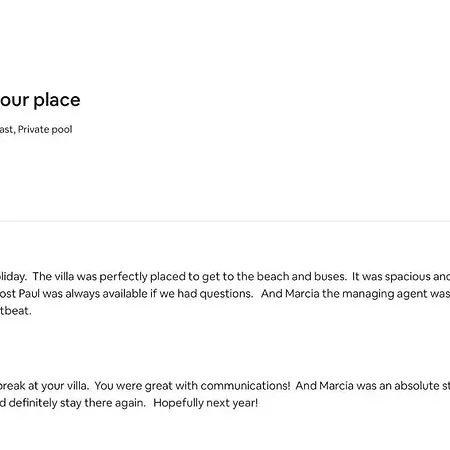The width and height of the screenshot is (450, 450).
Task: Click the text "It was spacious"
Action: click(x=391, y=277)
